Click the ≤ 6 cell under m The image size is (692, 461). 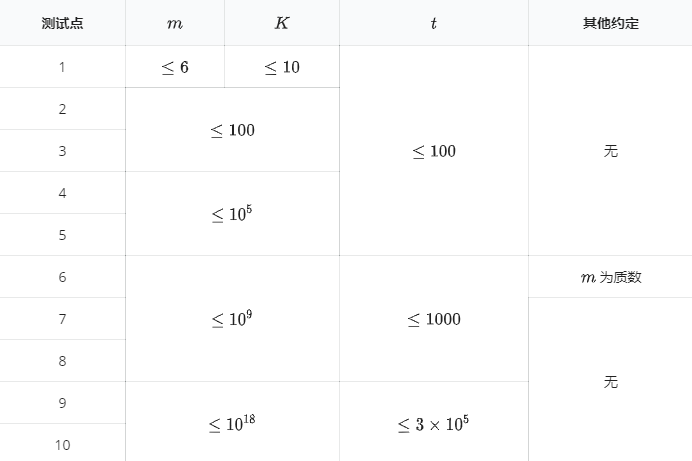coord(175,67)
